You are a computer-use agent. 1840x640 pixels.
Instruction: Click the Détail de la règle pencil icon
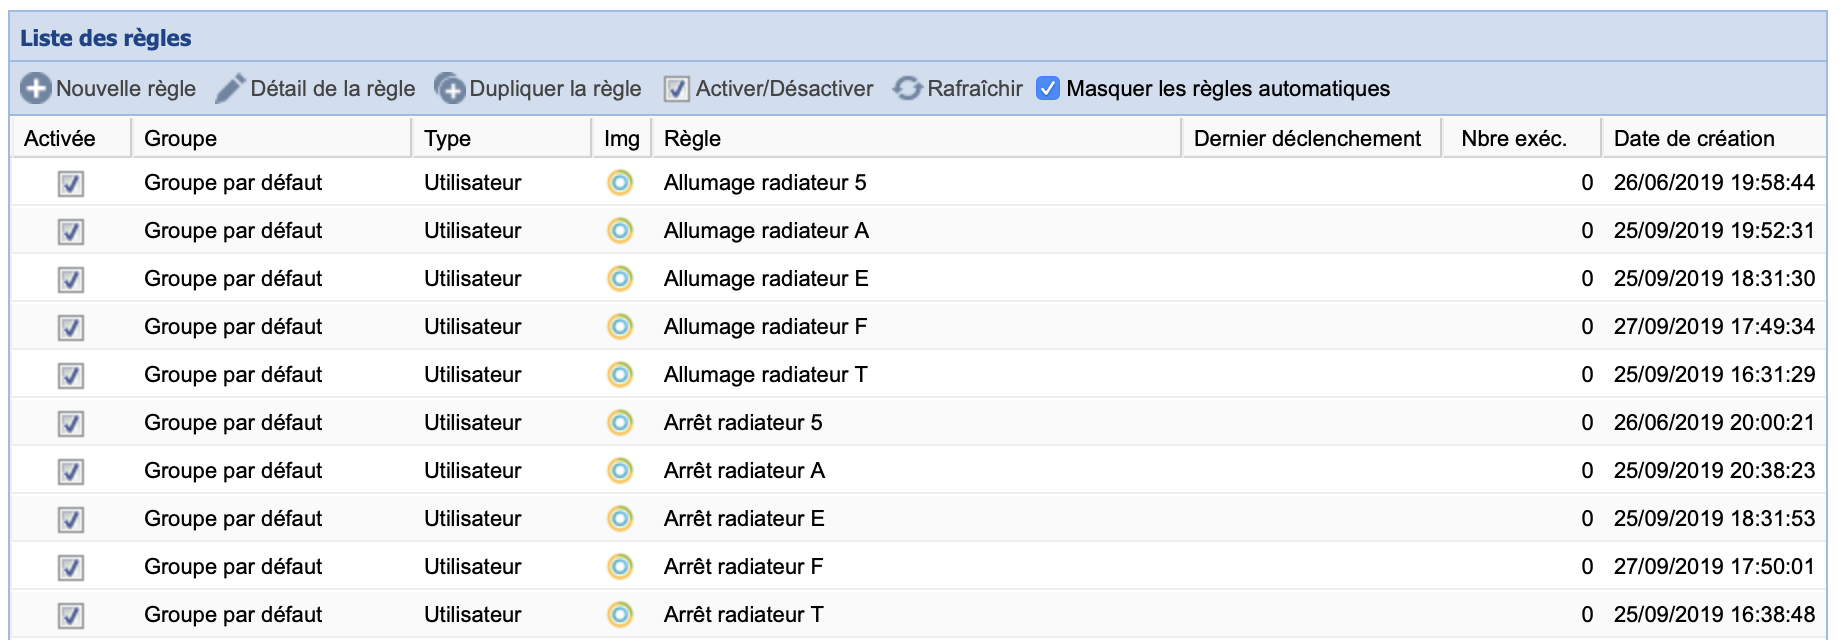[x=230, y=88]
